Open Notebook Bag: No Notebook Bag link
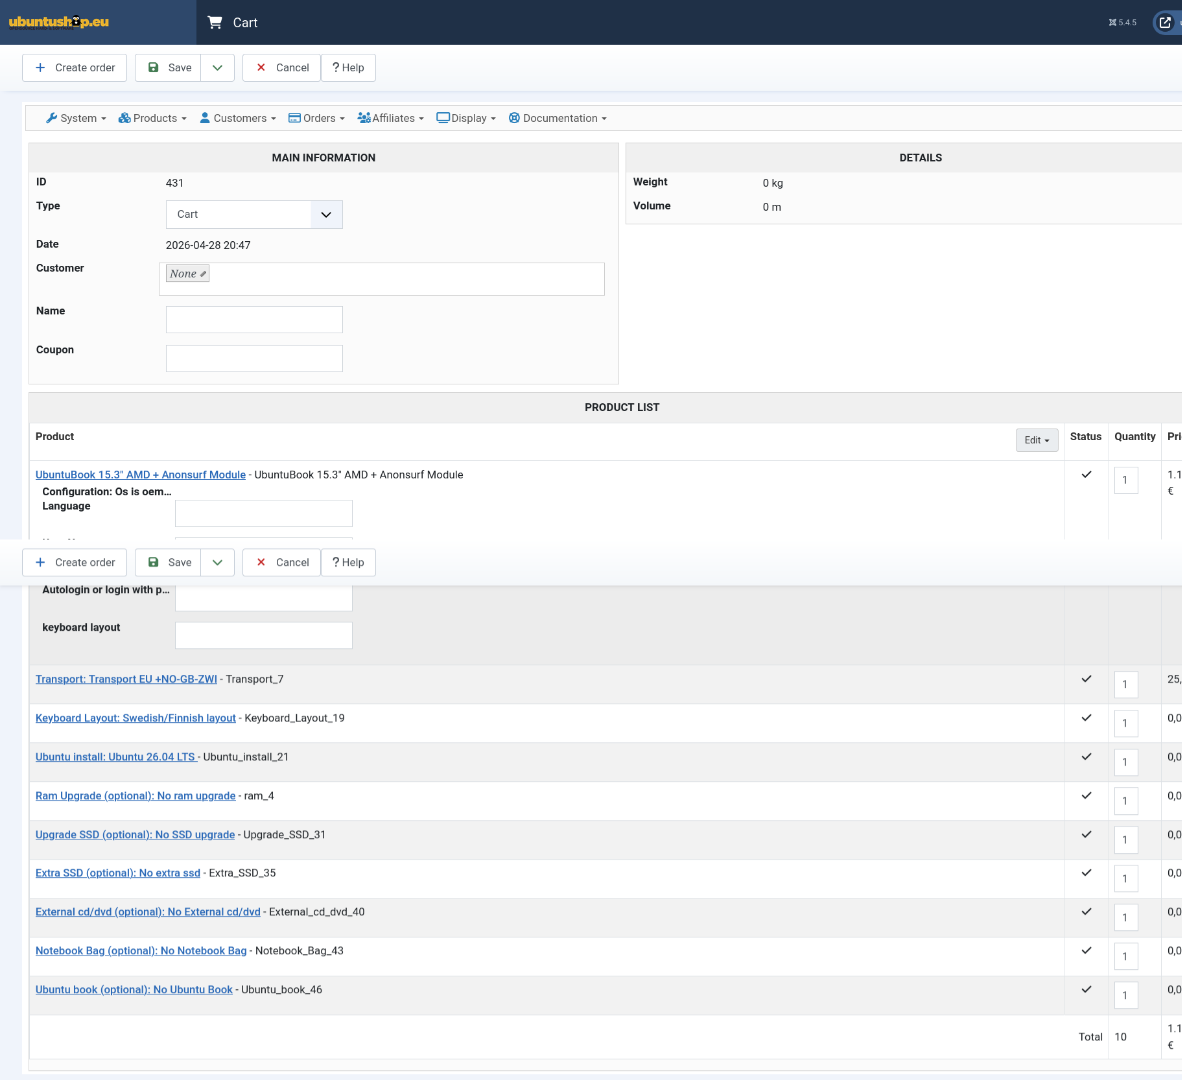Image resolution: width=1182 pixels, height=1080 pixels. coord(141,950)
